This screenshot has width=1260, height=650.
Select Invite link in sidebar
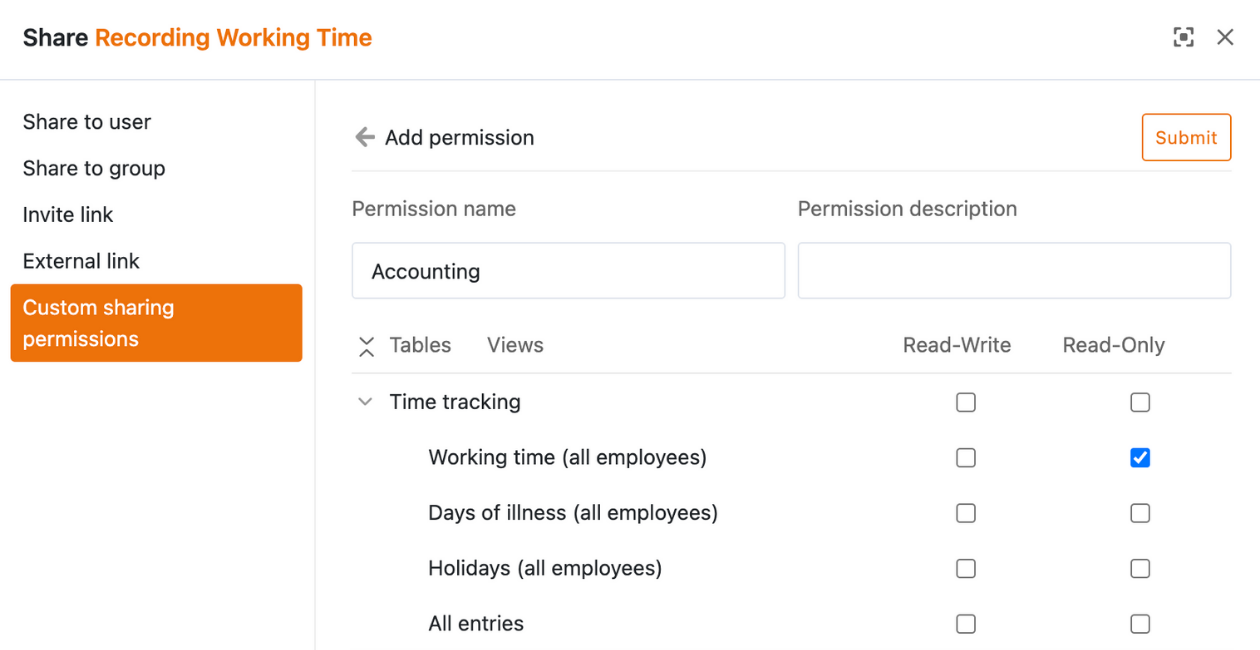click(x=68, y=214)
